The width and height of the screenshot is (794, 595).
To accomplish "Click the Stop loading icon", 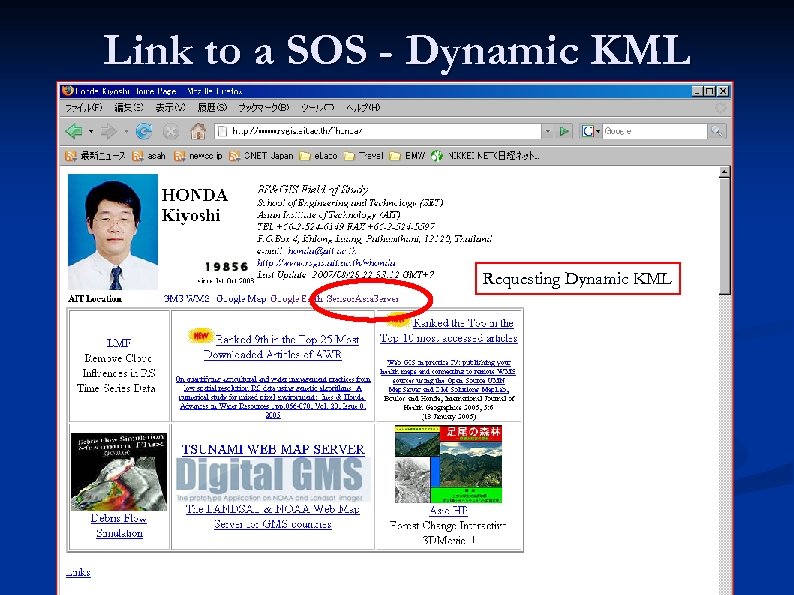I will (171, 132).
